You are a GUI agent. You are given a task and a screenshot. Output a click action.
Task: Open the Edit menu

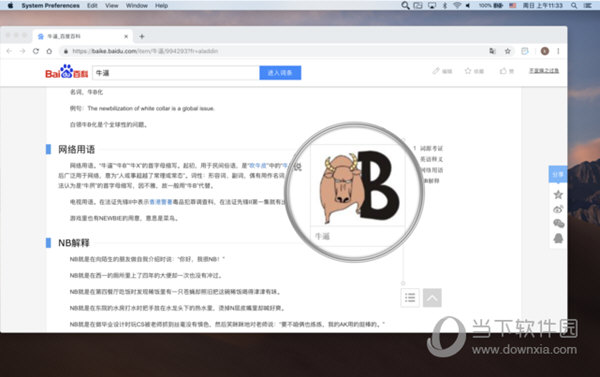[92, 5]
